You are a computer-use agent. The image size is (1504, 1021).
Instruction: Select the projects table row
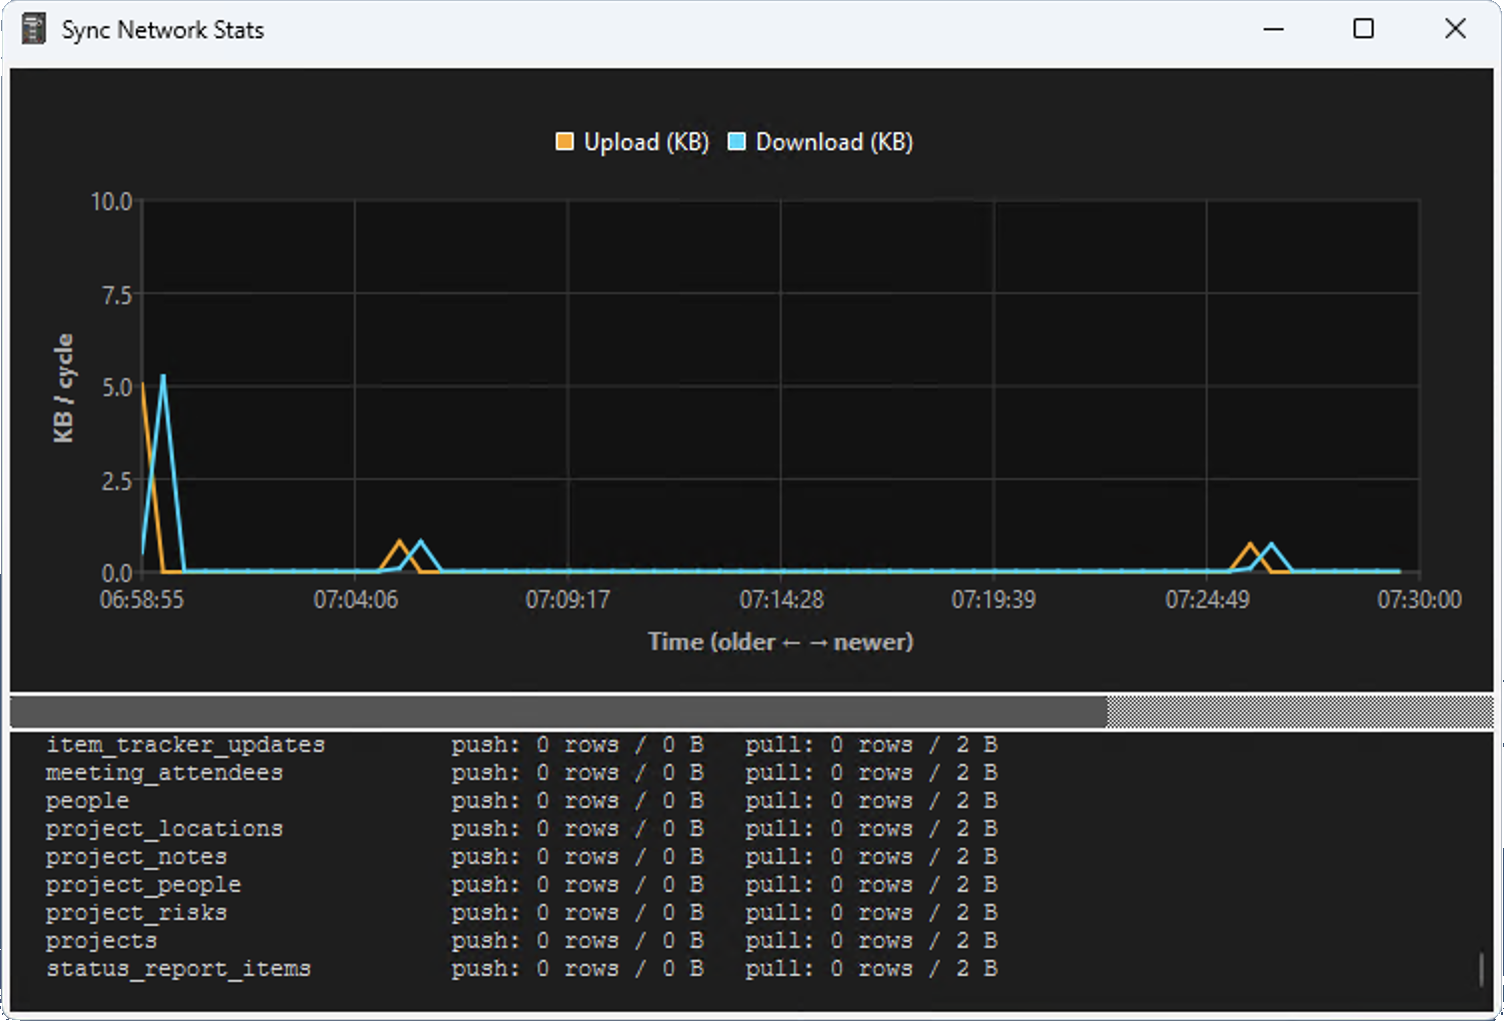coord(522,941)
